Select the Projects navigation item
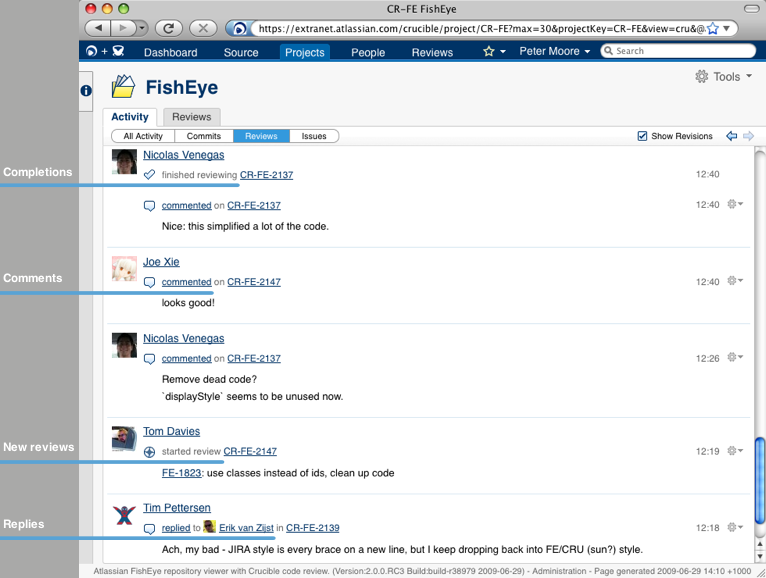 [x=304, y=52]
